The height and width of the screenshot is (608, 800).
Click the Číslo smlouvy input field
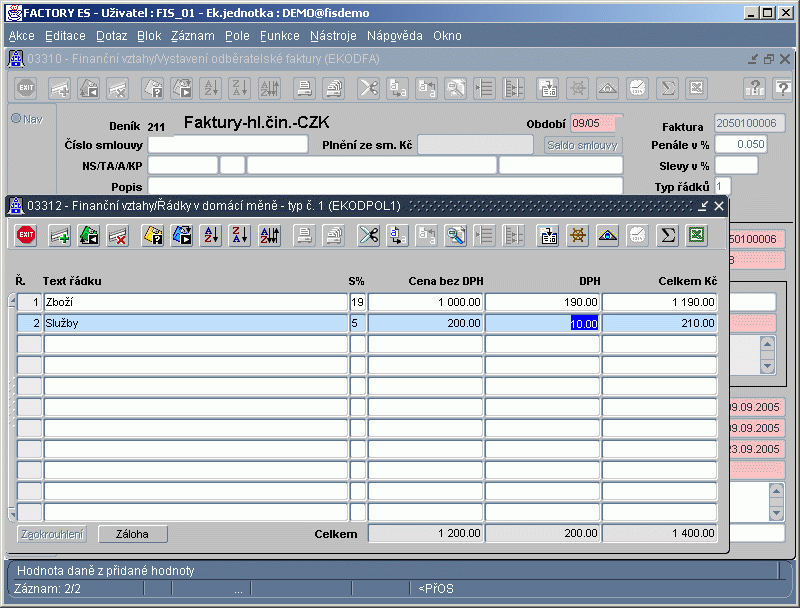[x=228, y=145]
